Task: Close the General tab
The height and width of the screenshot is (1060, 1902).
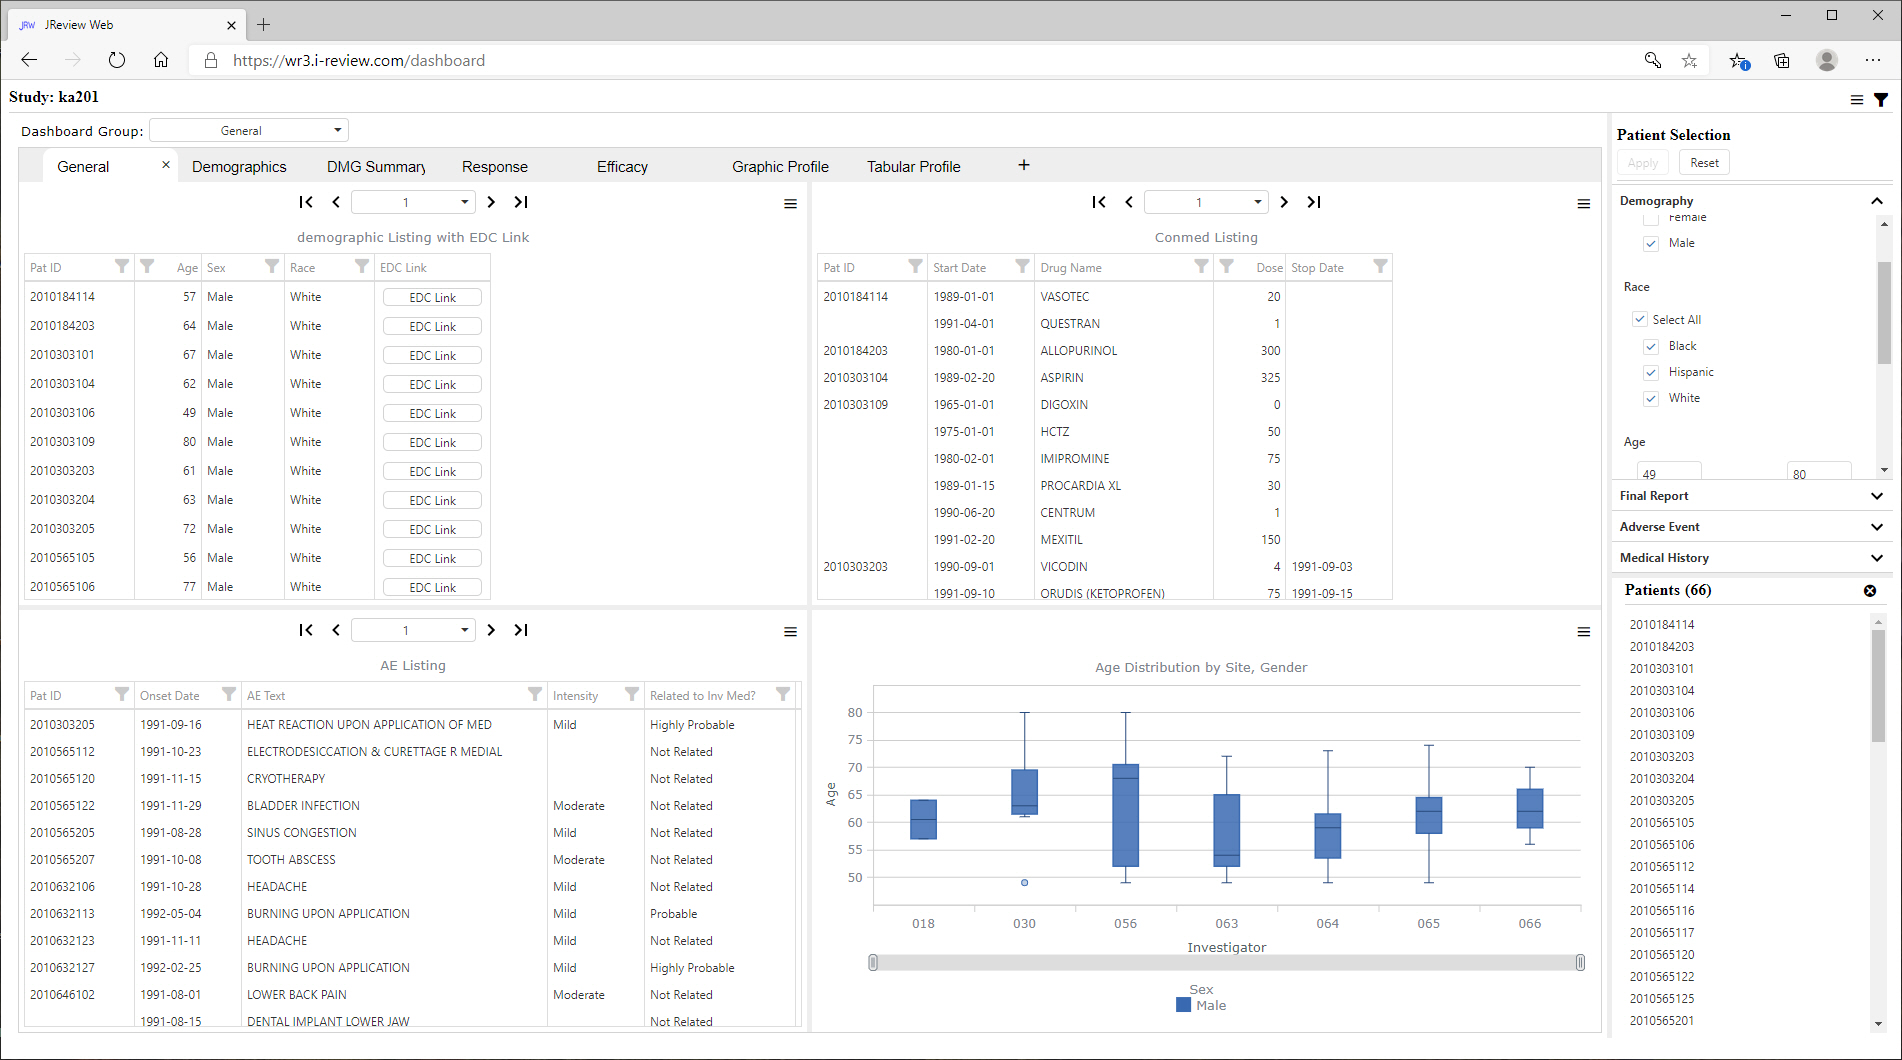Action: pyautogui.click(x=166, y=165)
